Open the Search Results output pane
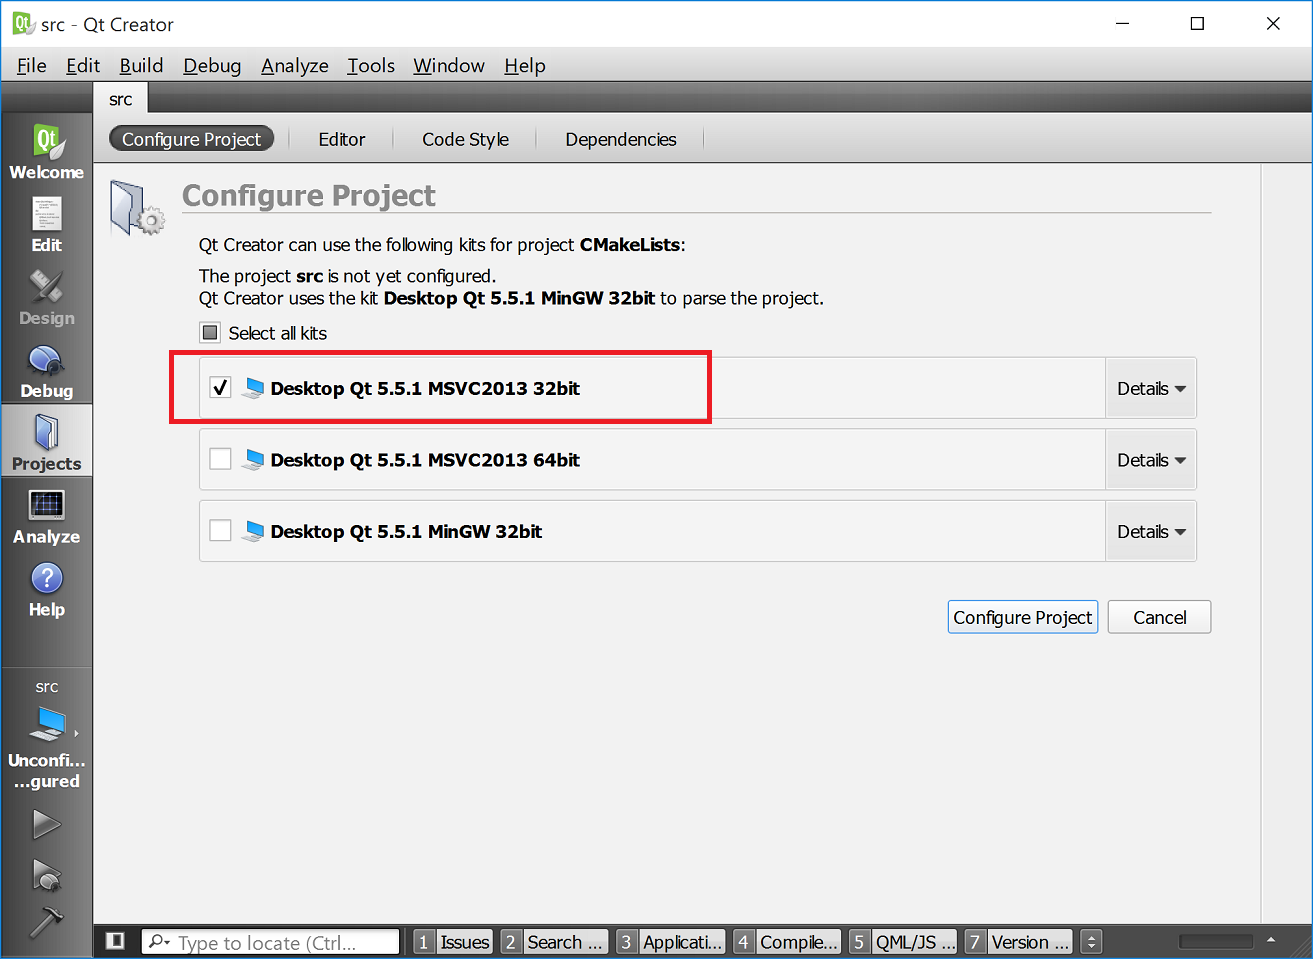 tap(553, 942)
